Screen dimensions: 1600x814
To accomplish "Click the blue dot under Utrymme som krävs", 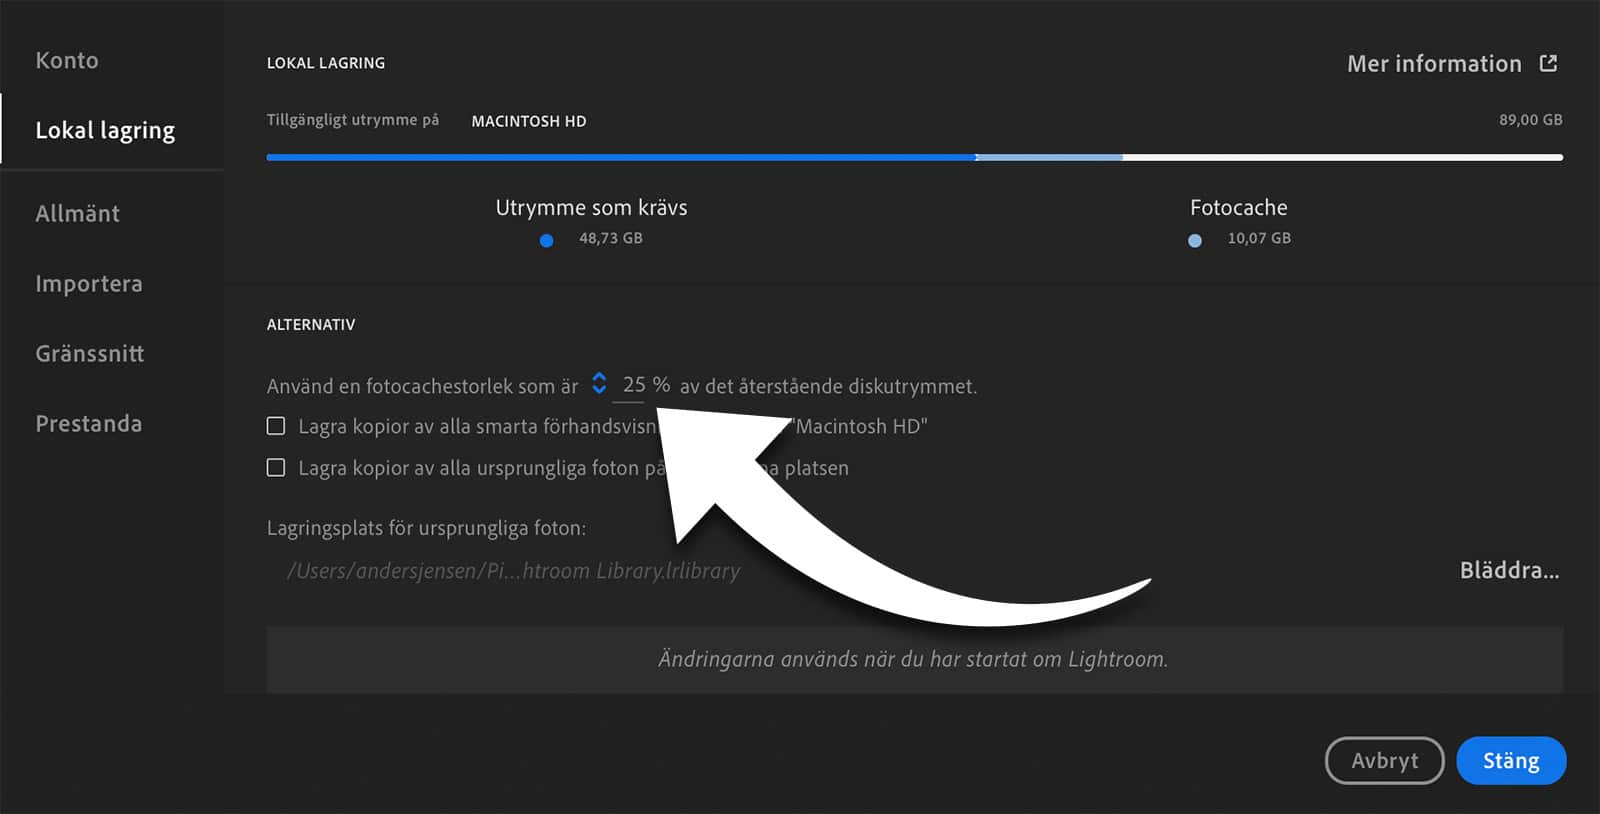I will pos(546,240).
